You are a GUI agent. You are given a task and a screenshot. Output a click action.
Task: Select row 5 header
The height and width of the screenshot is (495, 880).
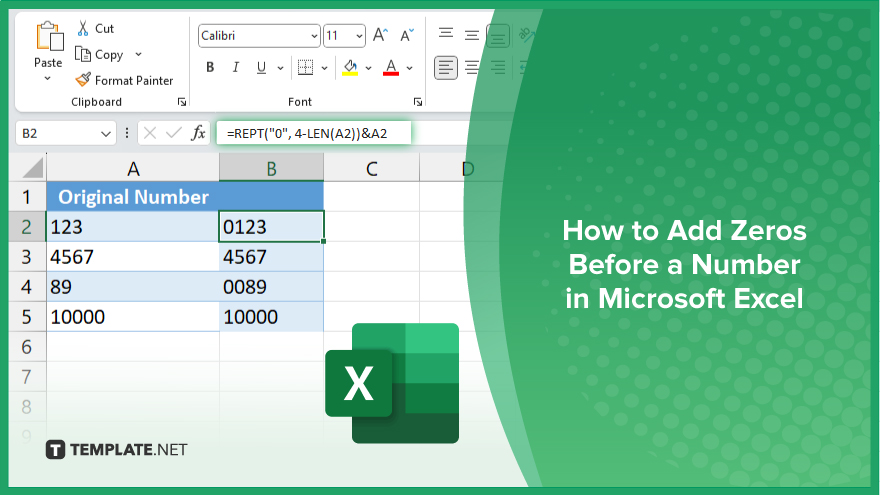tap(27, 317)
